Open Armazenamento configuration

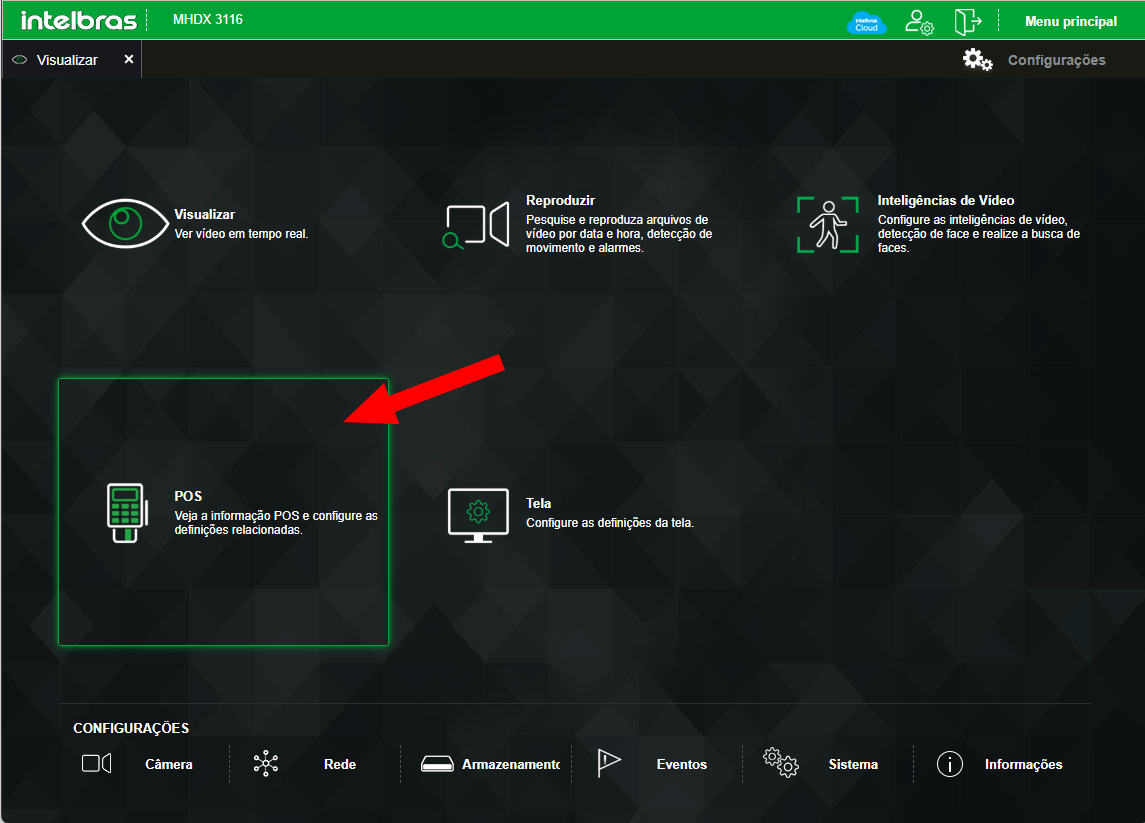510,765
